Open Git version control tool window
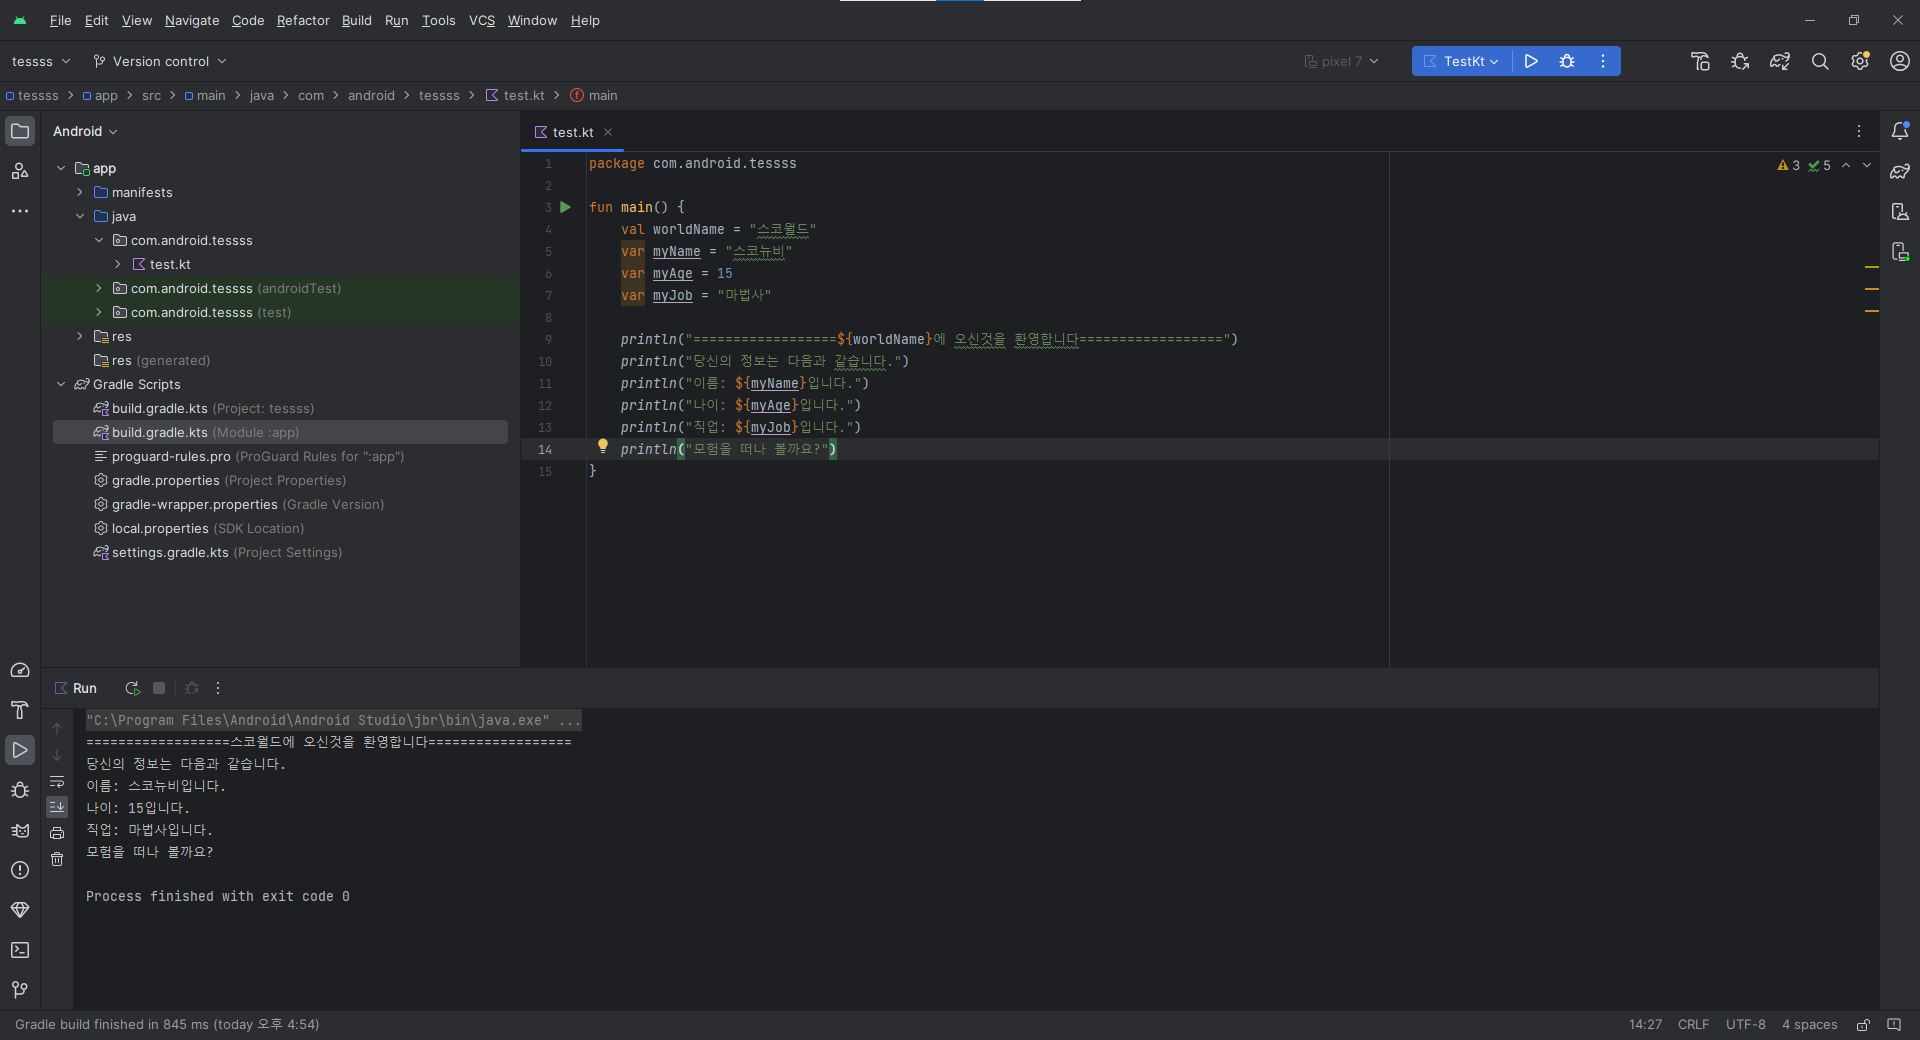The image size is (1920, 1040). 20,990
